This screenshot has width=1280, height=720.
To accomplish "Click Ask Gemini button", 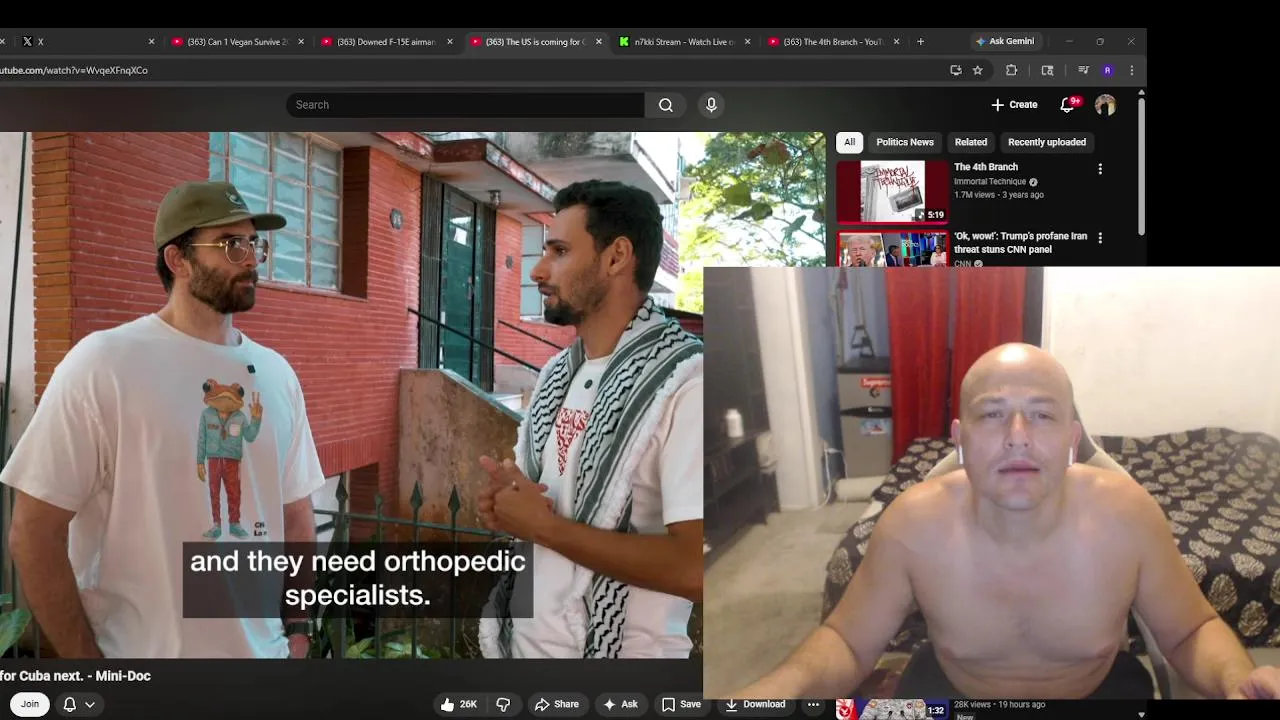I will point(1005,41).
